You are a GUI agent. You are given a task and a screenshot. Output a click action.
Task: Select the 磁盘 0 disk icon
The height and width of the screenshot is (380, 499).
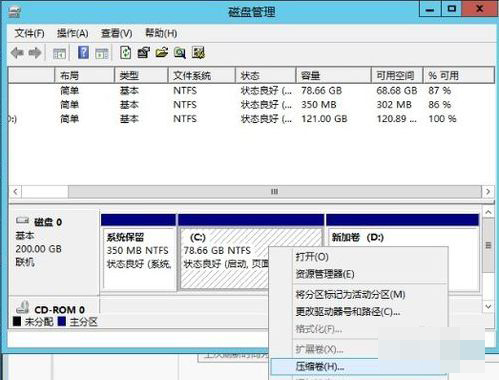pyautogui.click(x=23, y=220)
